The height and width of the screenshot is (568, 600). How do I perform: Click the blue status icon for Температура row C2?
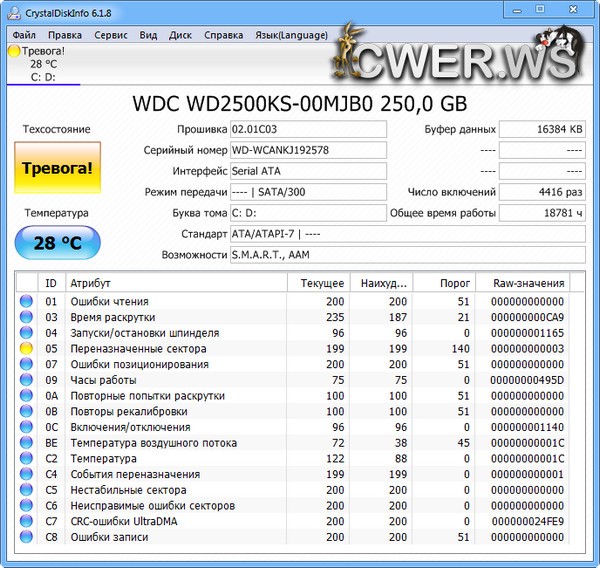27,459
